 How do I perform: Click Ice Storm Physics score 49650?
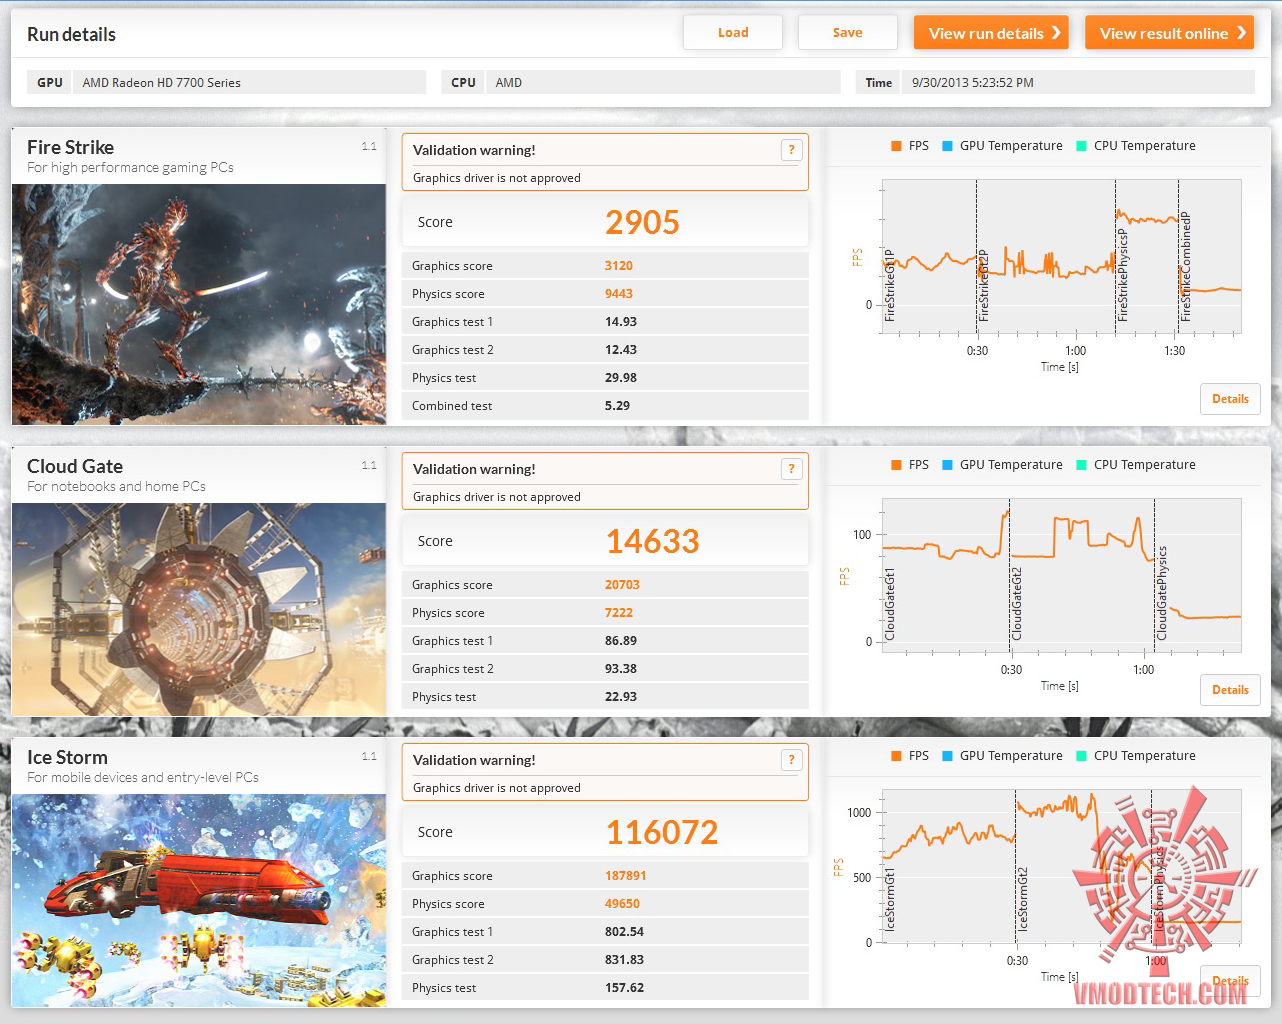click(622, 904)
